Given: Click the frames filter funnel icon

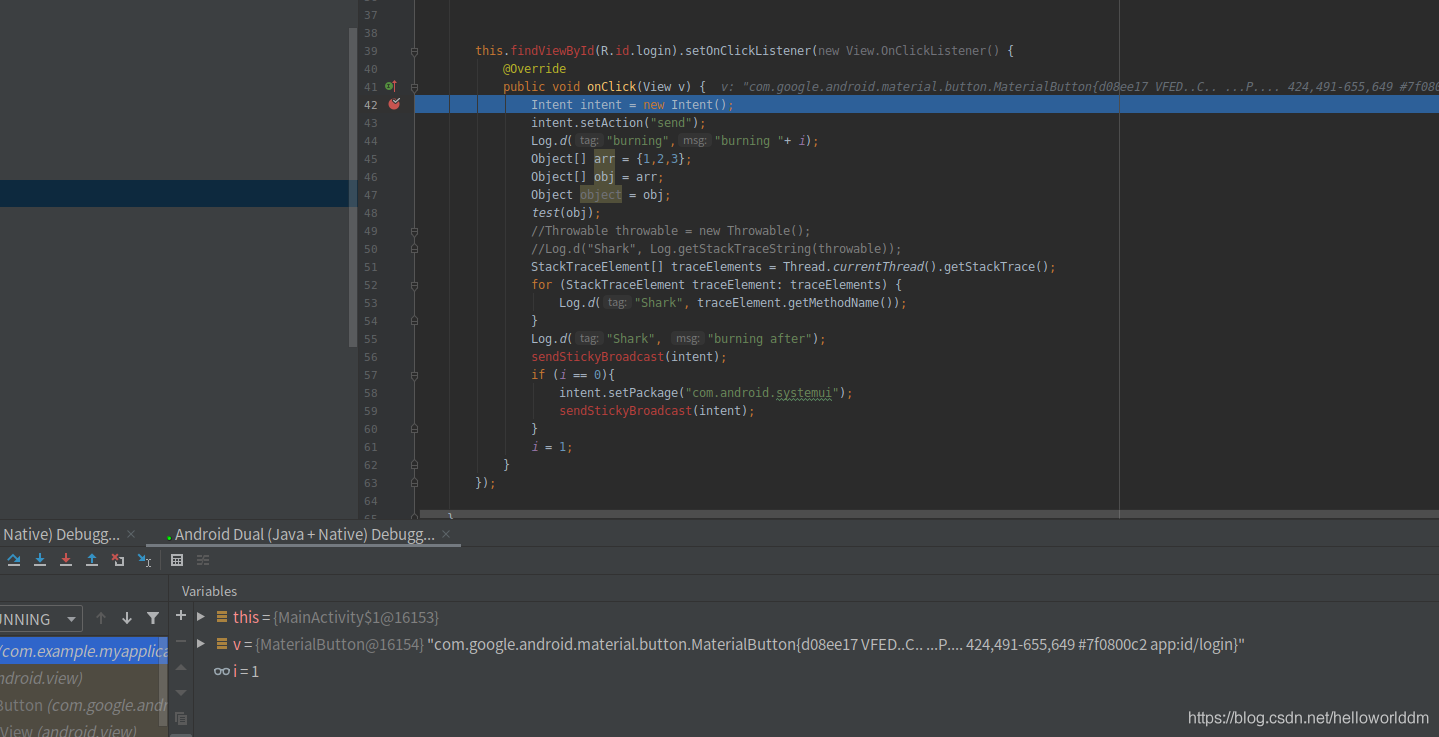Looking at the screenshot, I should 153,619.
